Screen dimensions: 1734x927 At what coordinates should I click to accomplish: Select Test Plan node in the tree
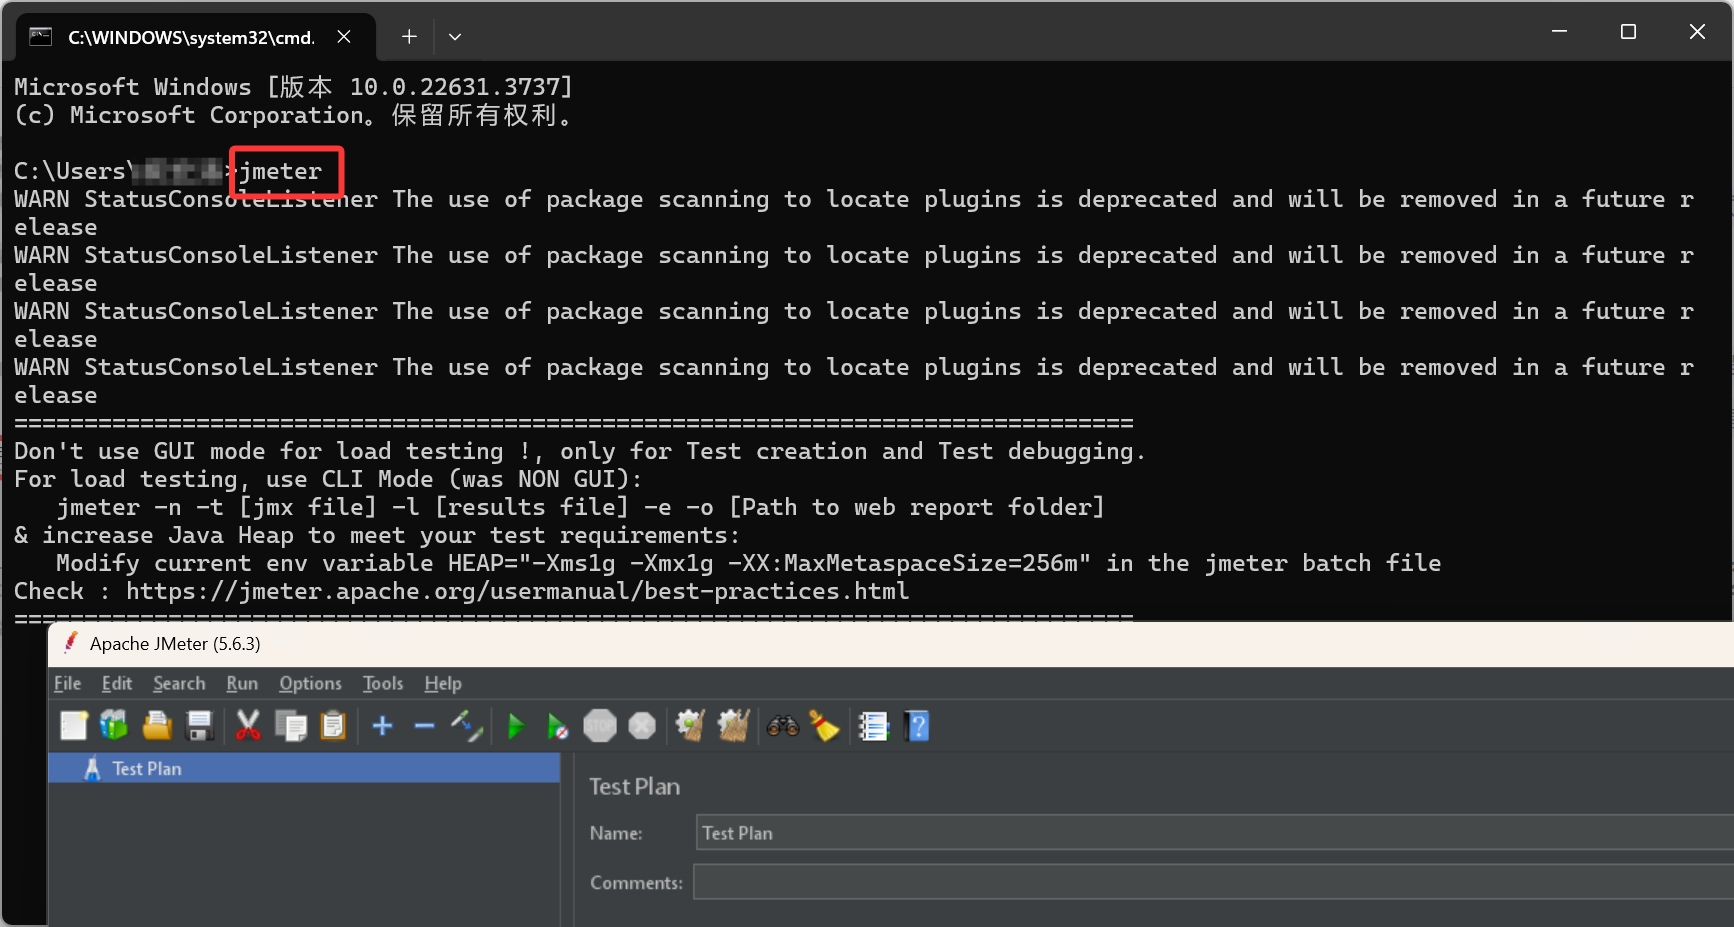click(x=304, y=768)
